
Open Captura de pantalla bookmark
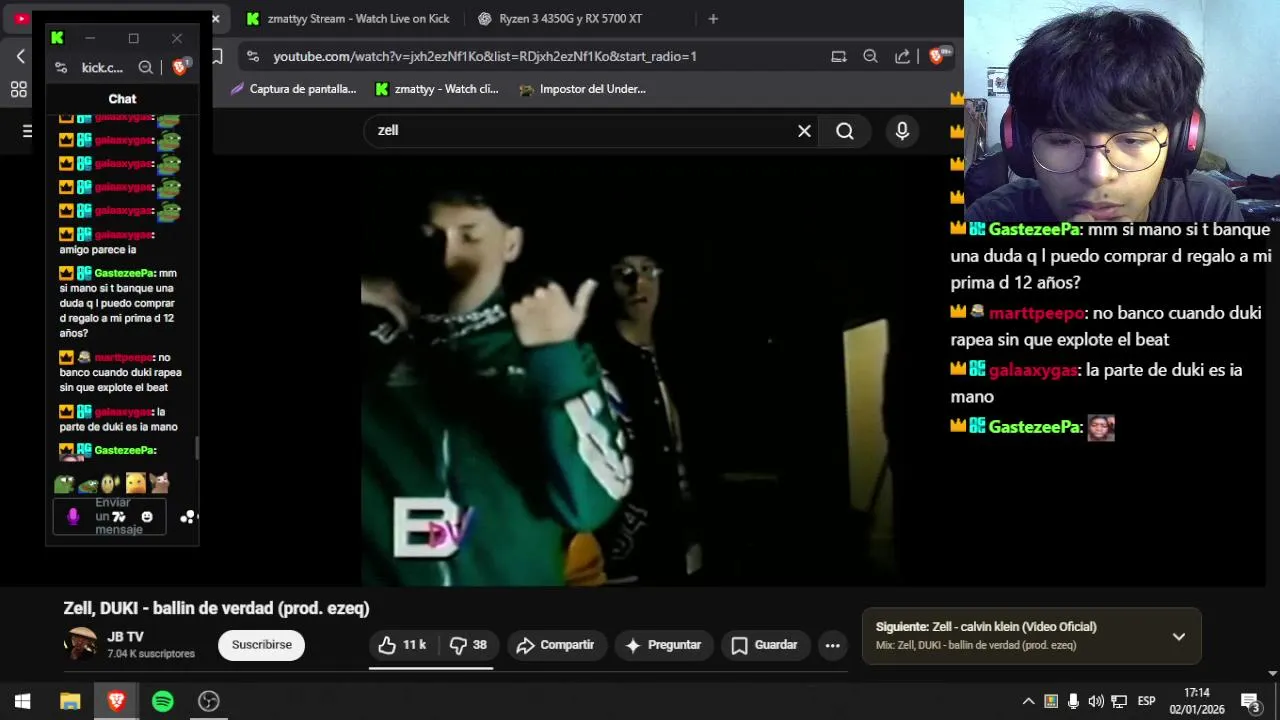click(293, 89)
